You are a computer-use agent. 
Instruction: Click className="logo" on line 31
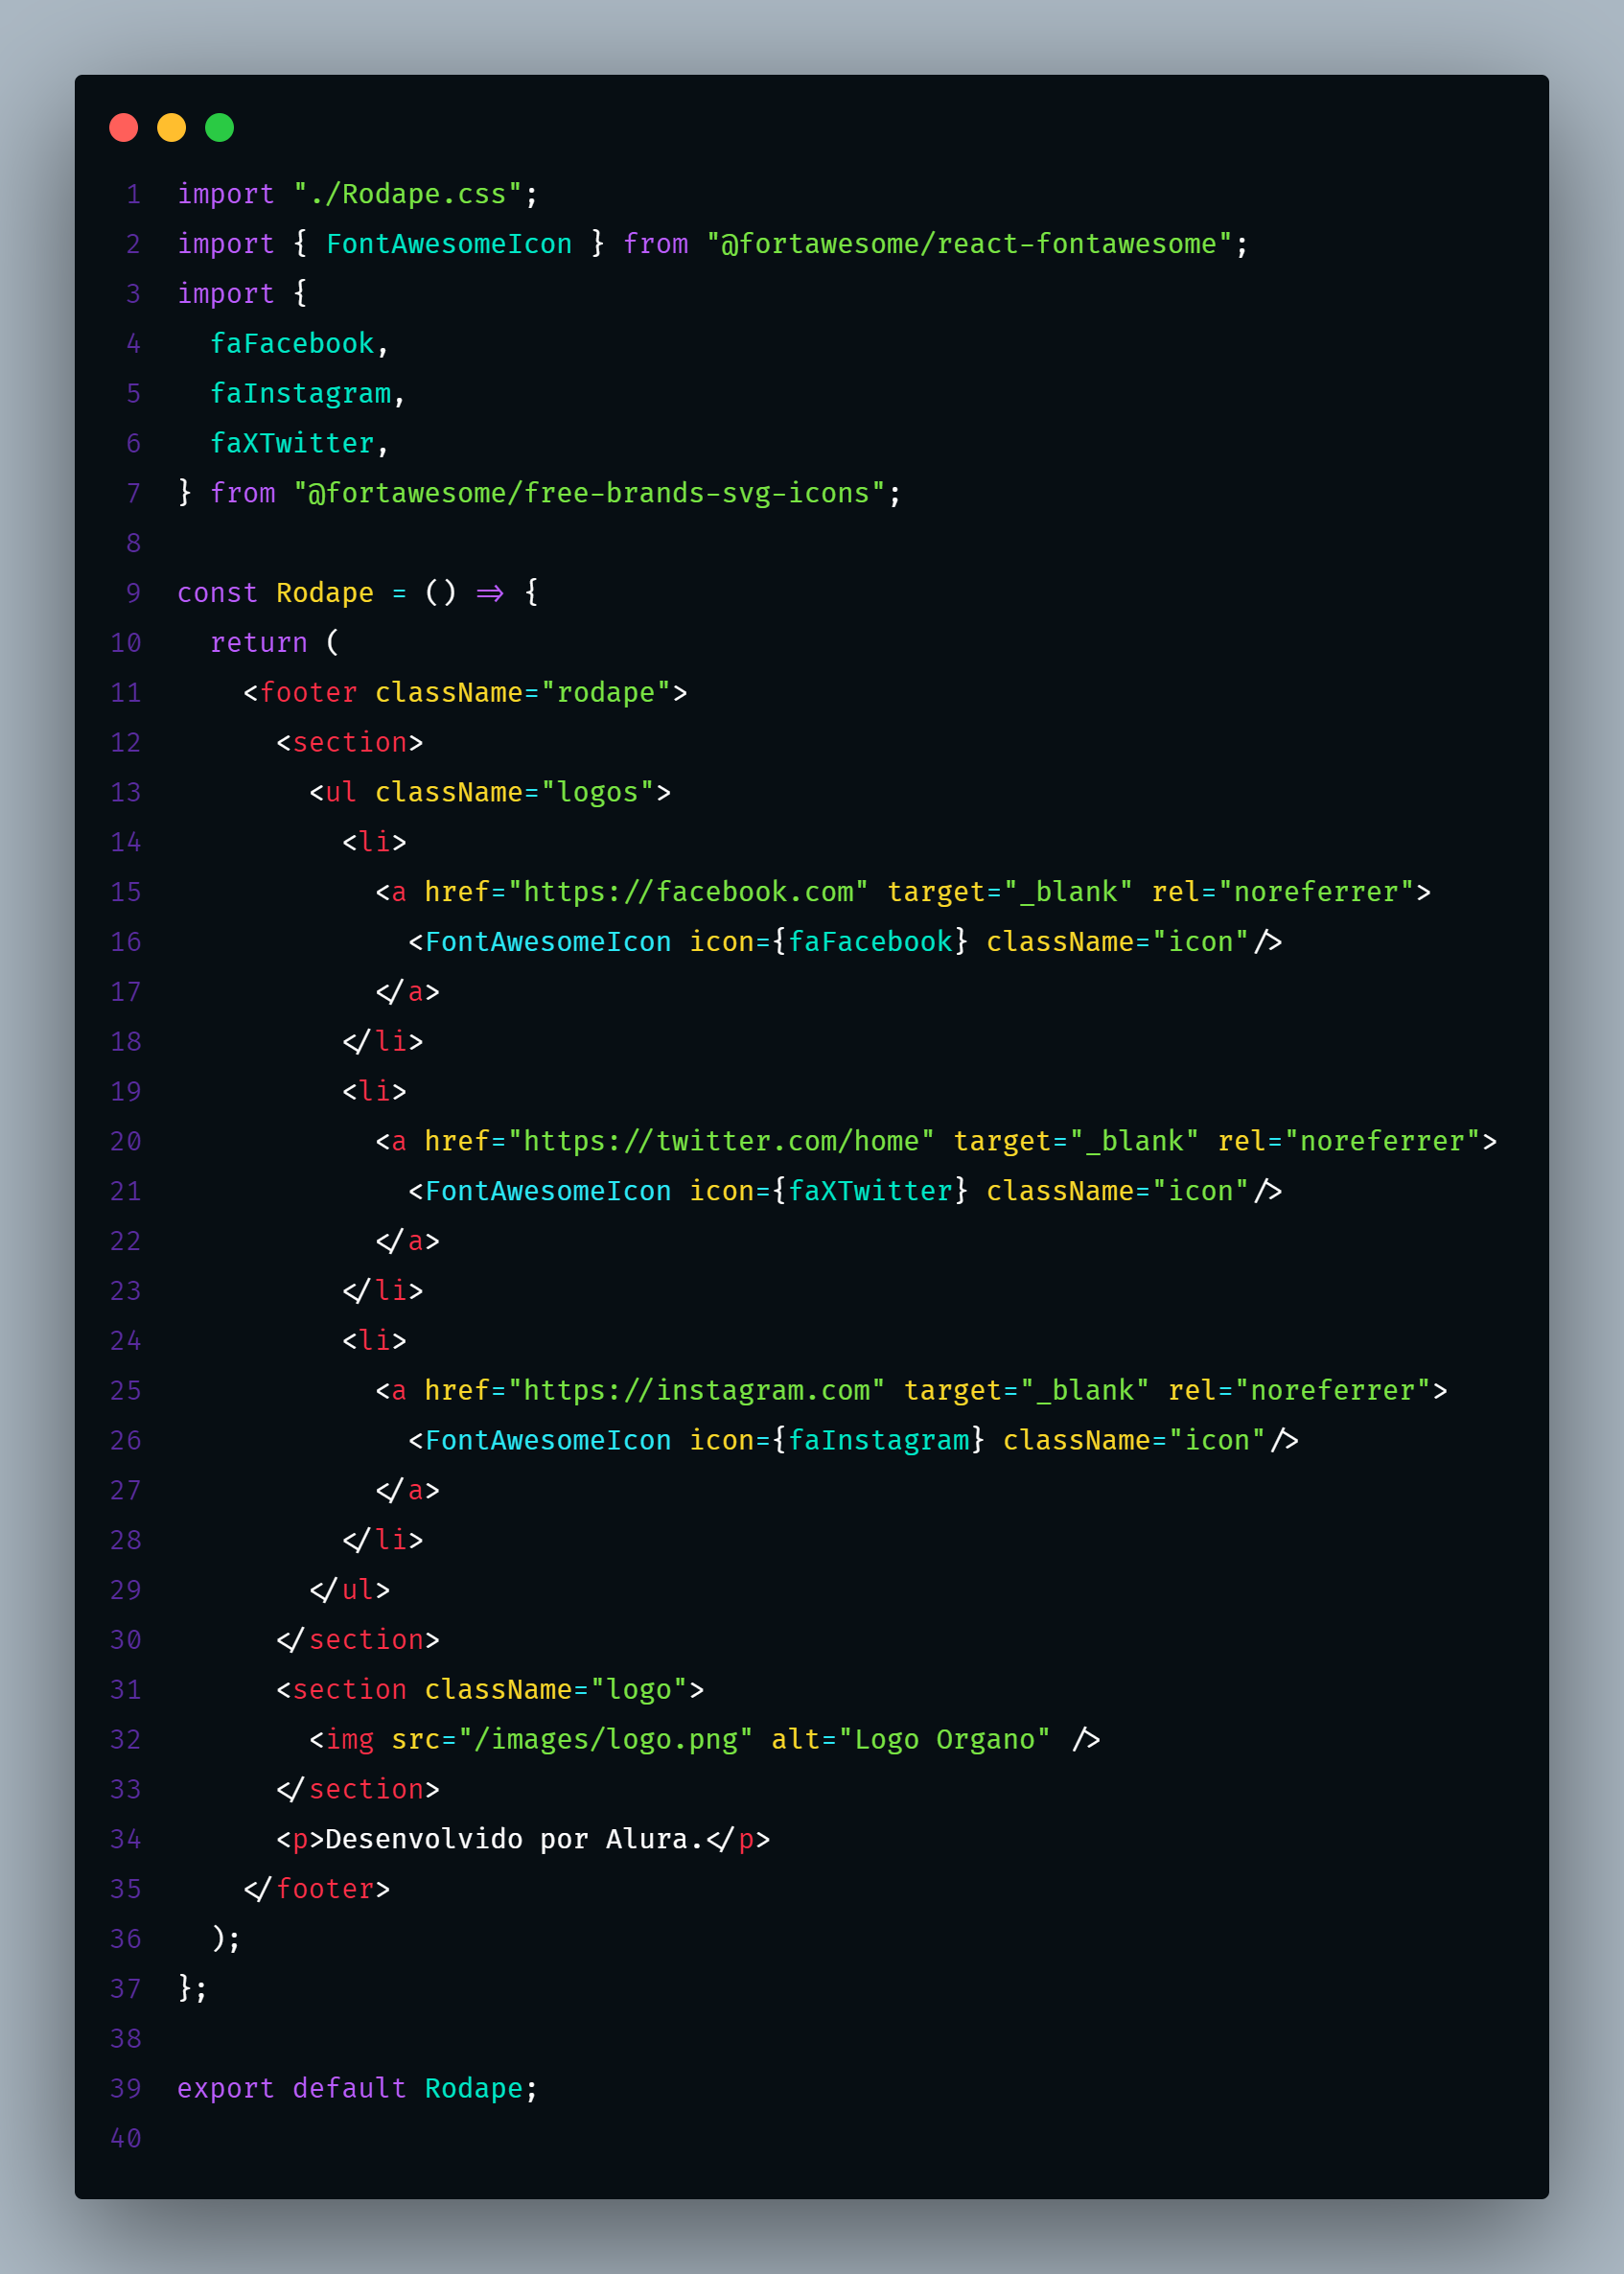tap(556, 1690)
